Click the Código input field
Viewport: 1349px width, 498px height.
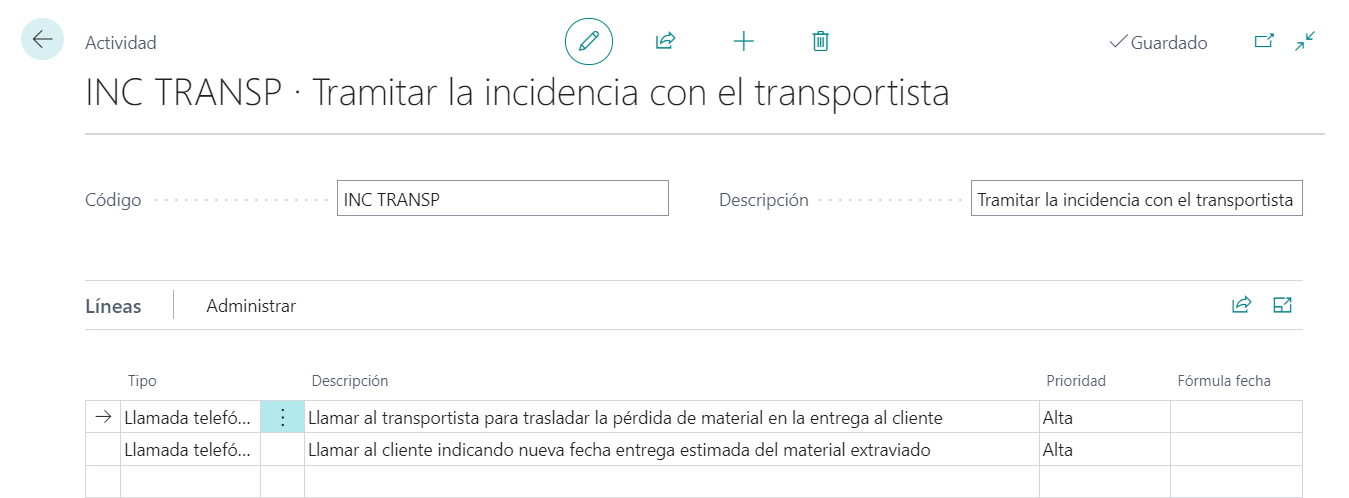pyautogui.click(x=502, y=199)
